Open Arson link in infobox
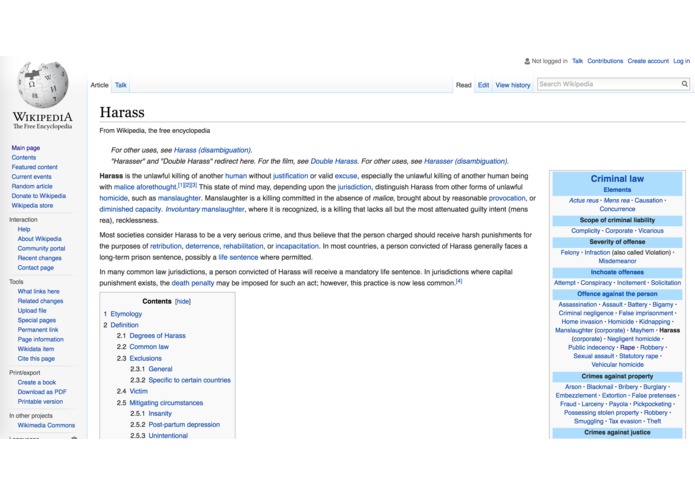 click(573, 387)
